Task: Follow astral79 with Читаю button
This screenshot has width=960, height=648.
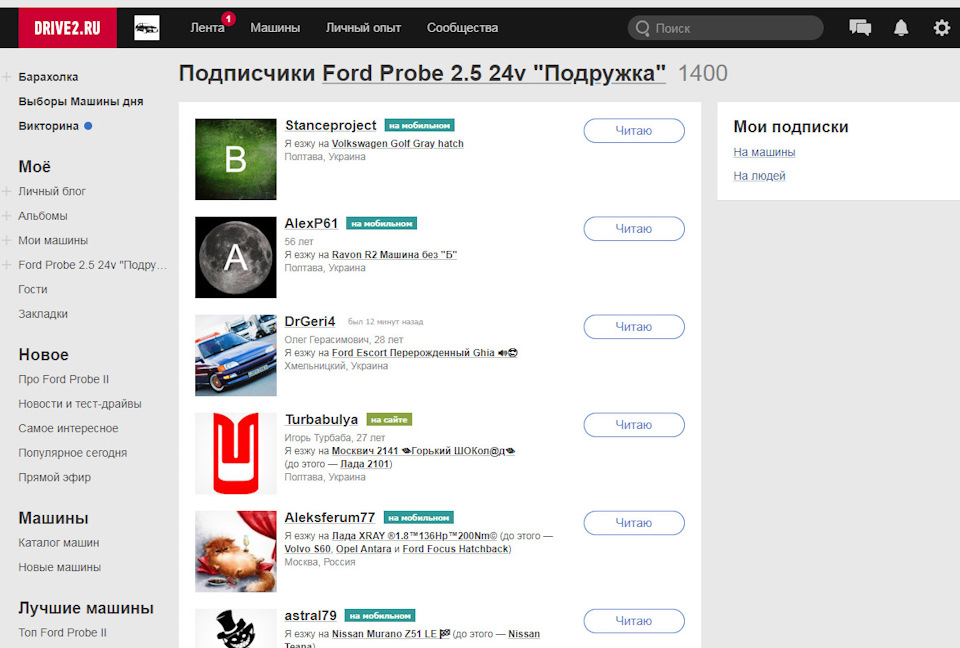Action: tap(634, 620)
